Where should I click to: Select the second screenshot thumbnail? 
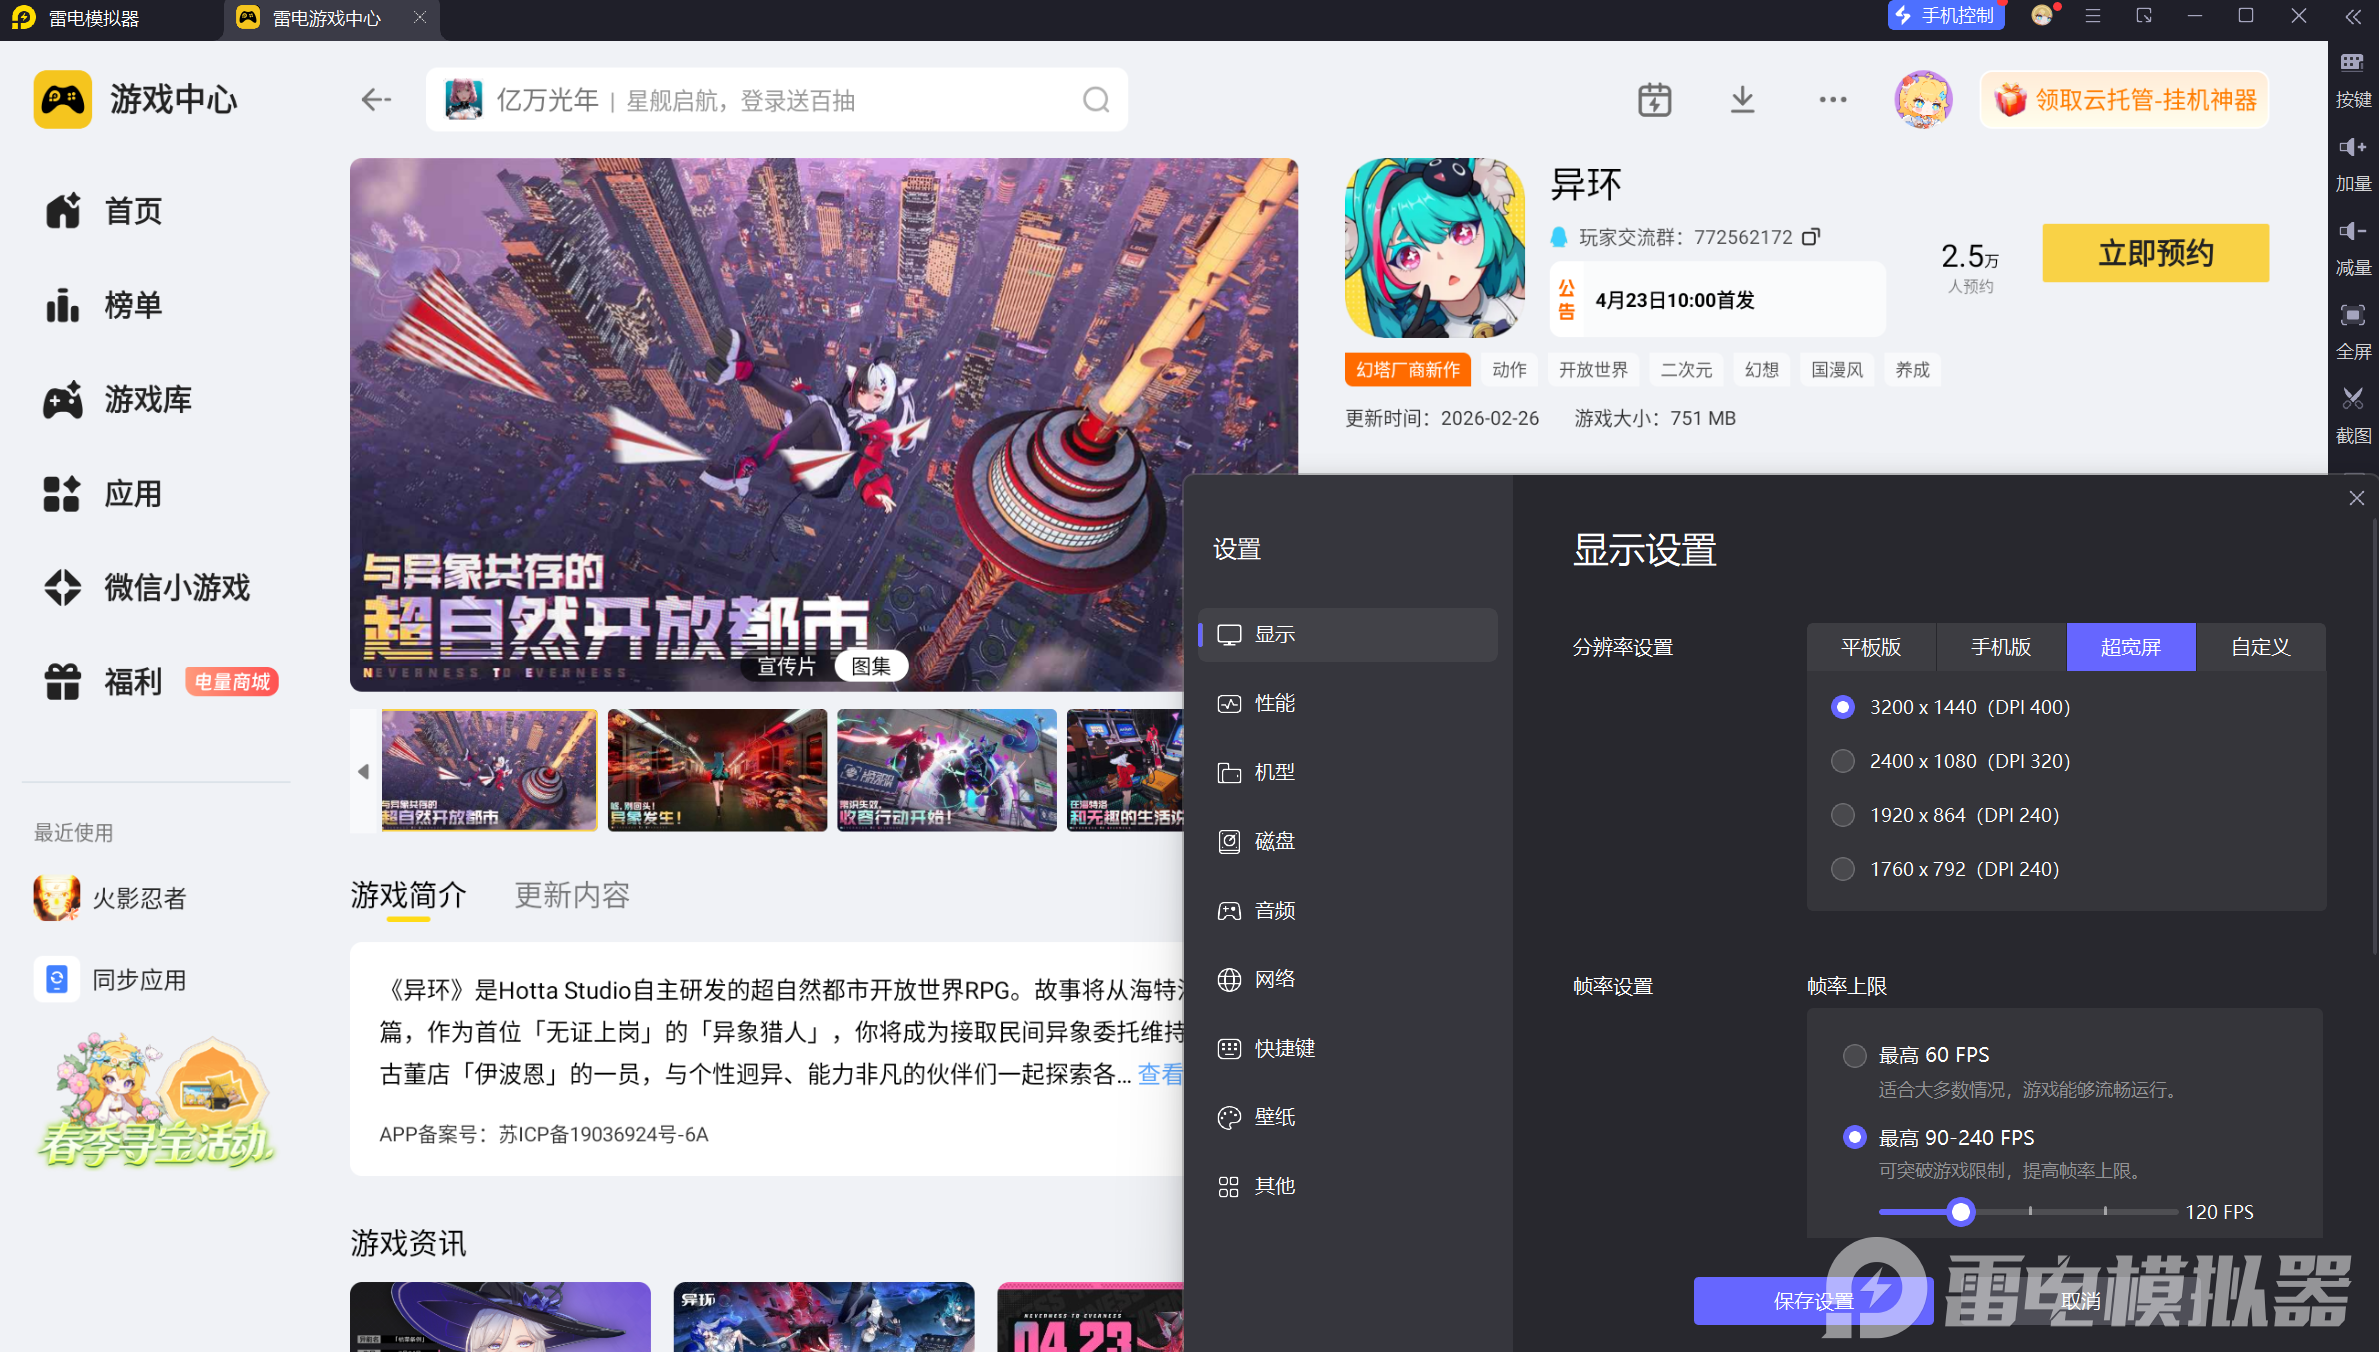[x=717, y=770]
